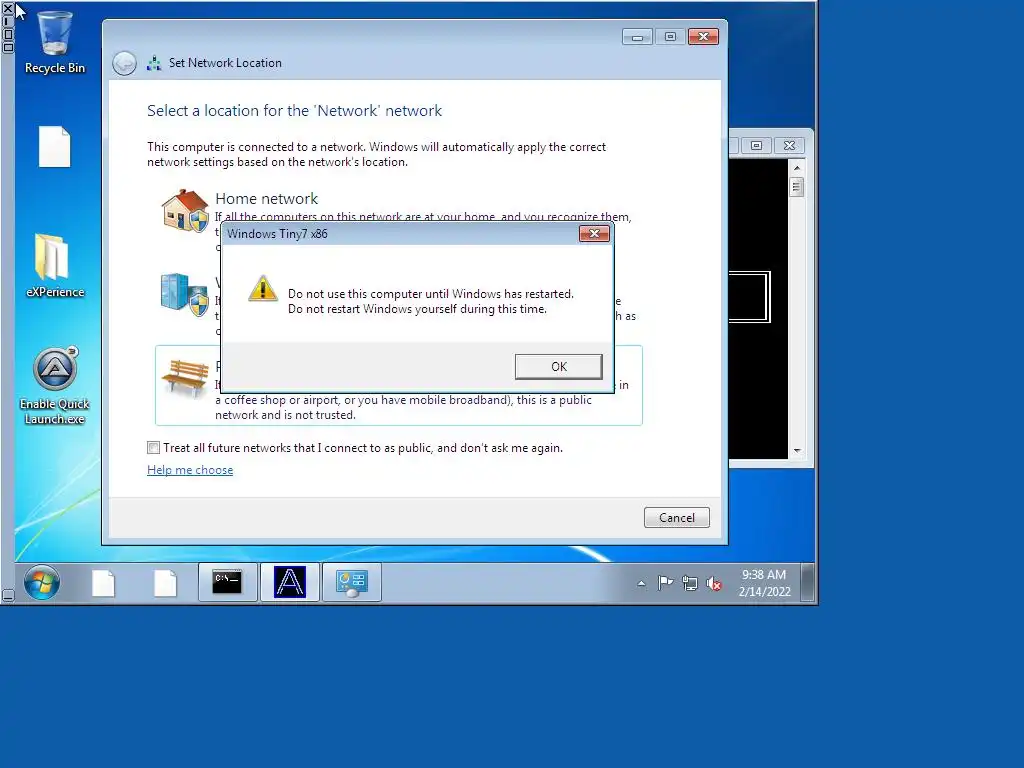Select the Public network bench icon
This screenshot has height=768, width=1024.
(185, 377)
